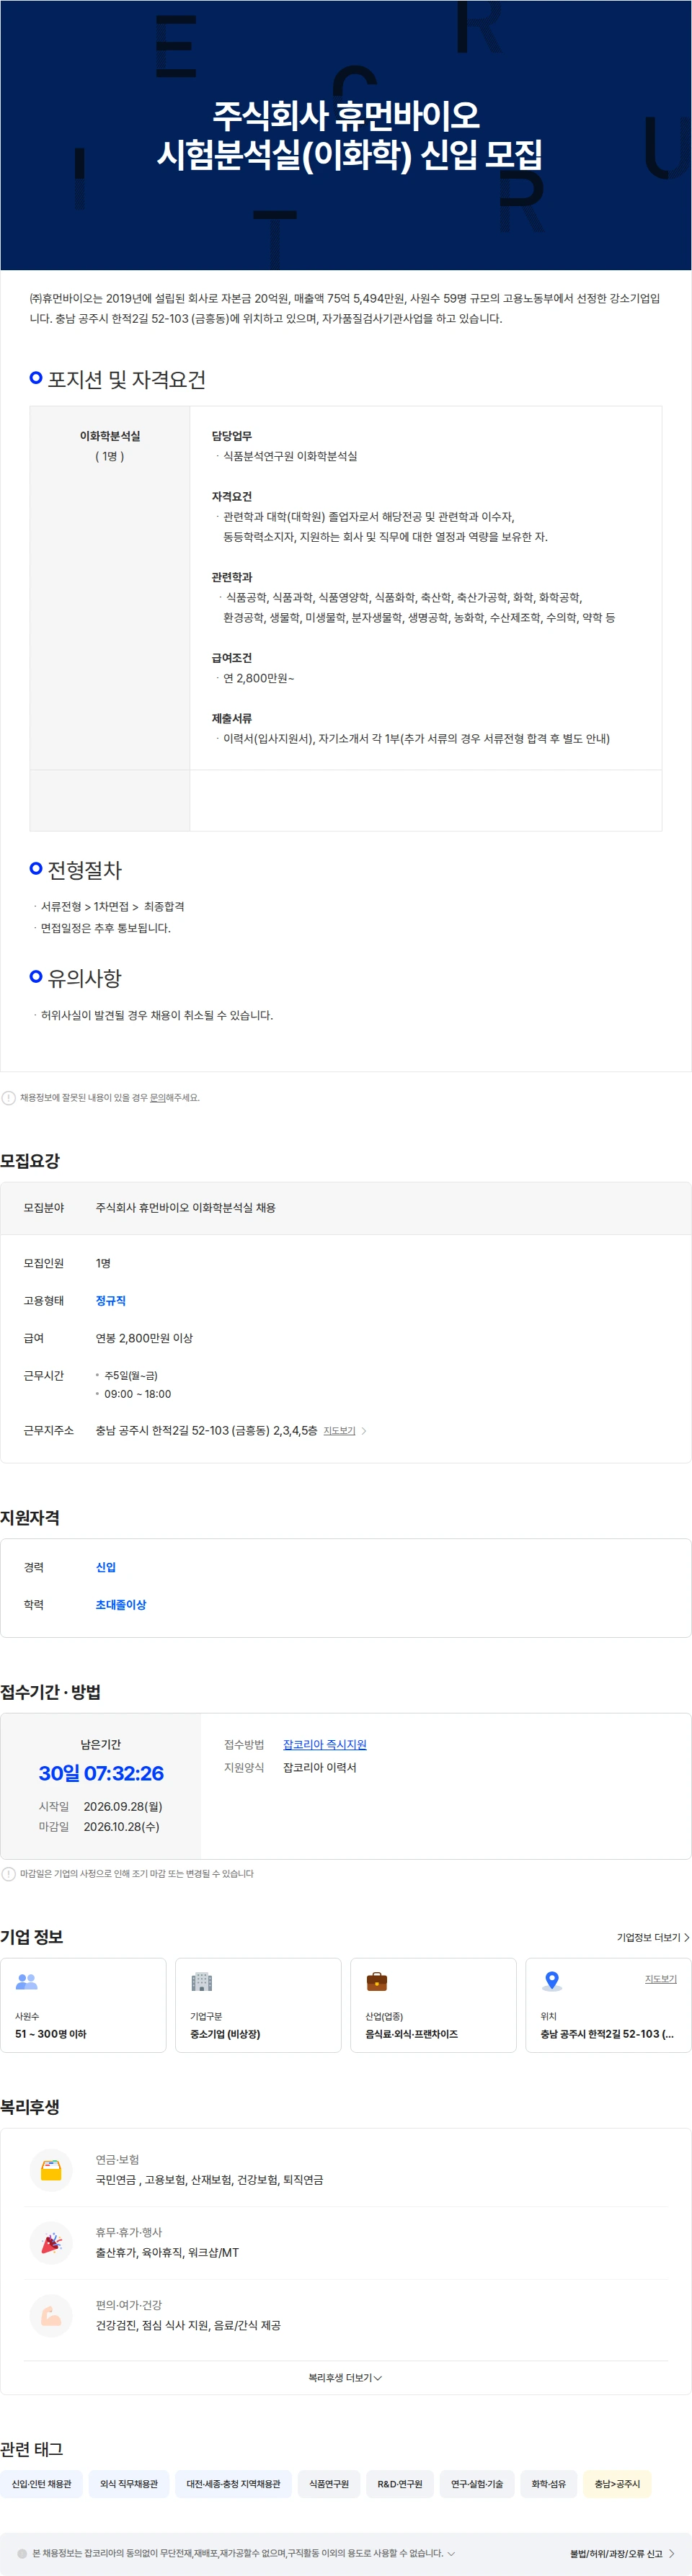
Task: Click the 국민연금, 고용보험 benefits text
Action: point(209,2180)
